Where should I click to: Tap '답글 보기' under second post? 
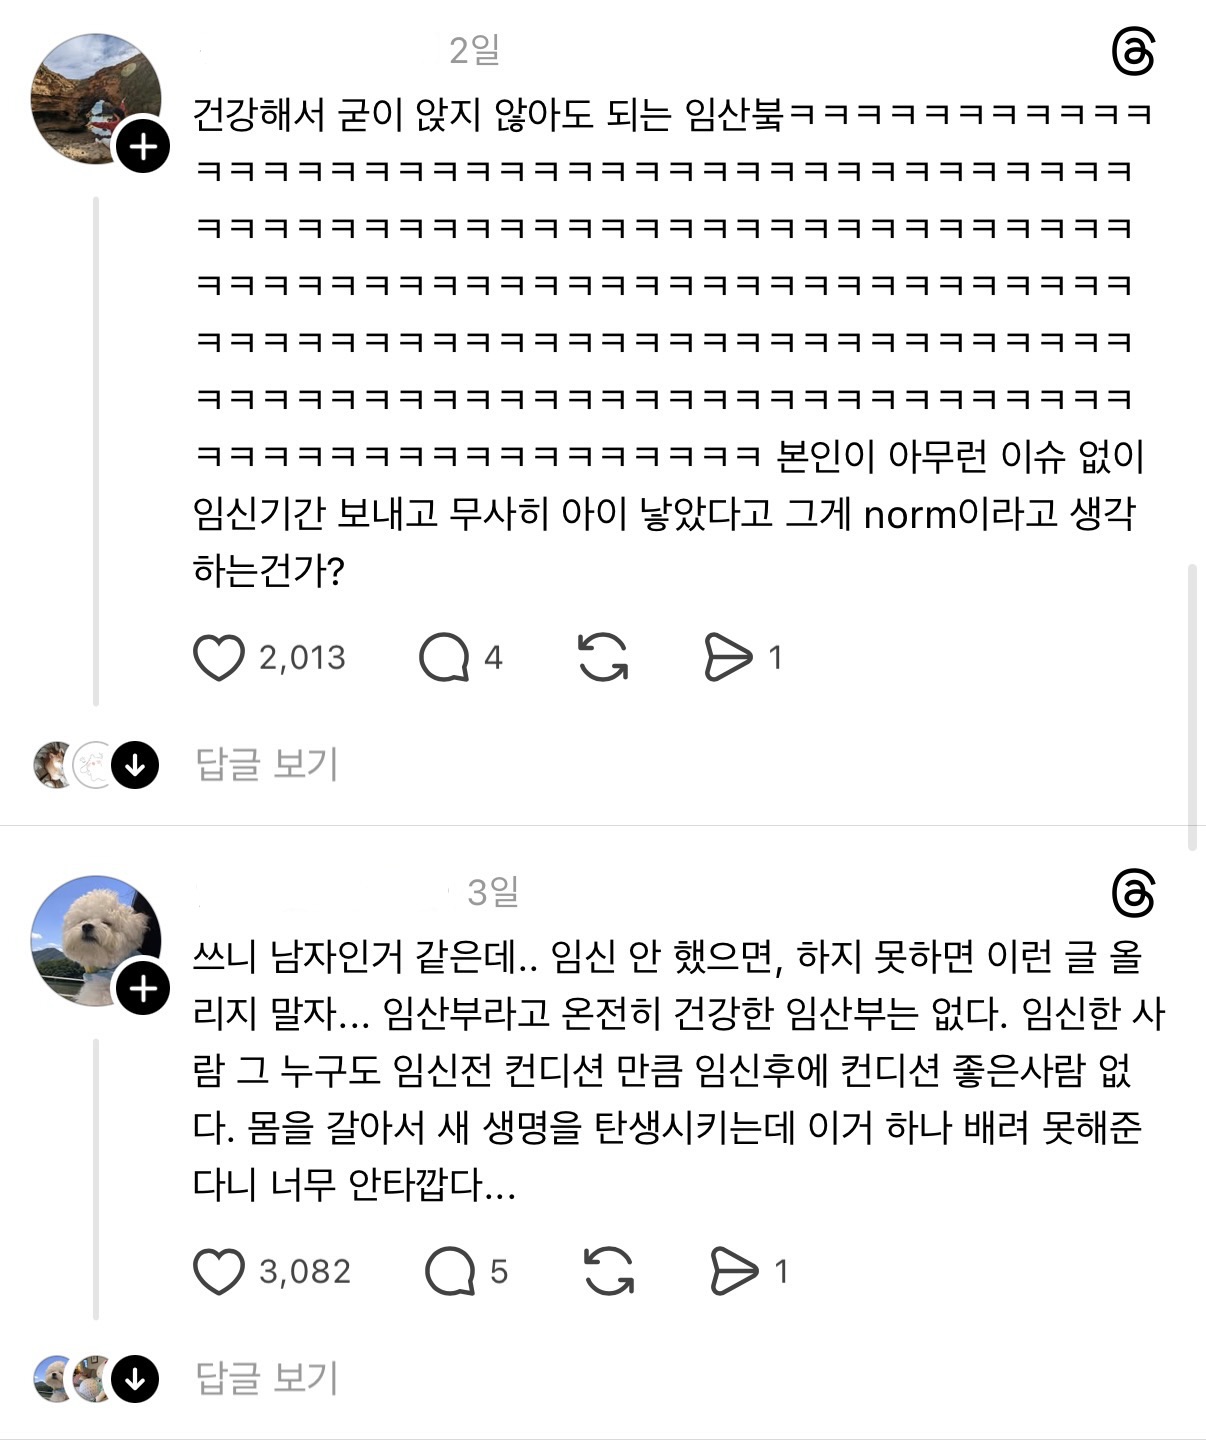coord(267,1379)
